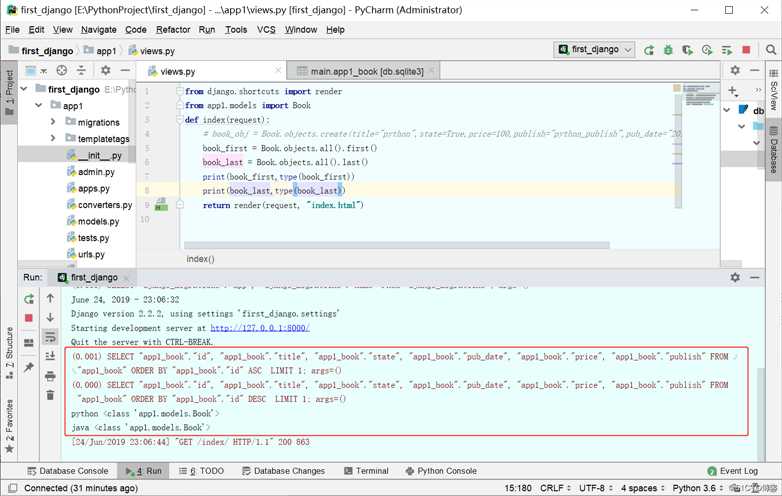Screen dimensions: 782x496
Task: Expand the migrations folder
Action: pyautogui.click(x=53, y=122)
